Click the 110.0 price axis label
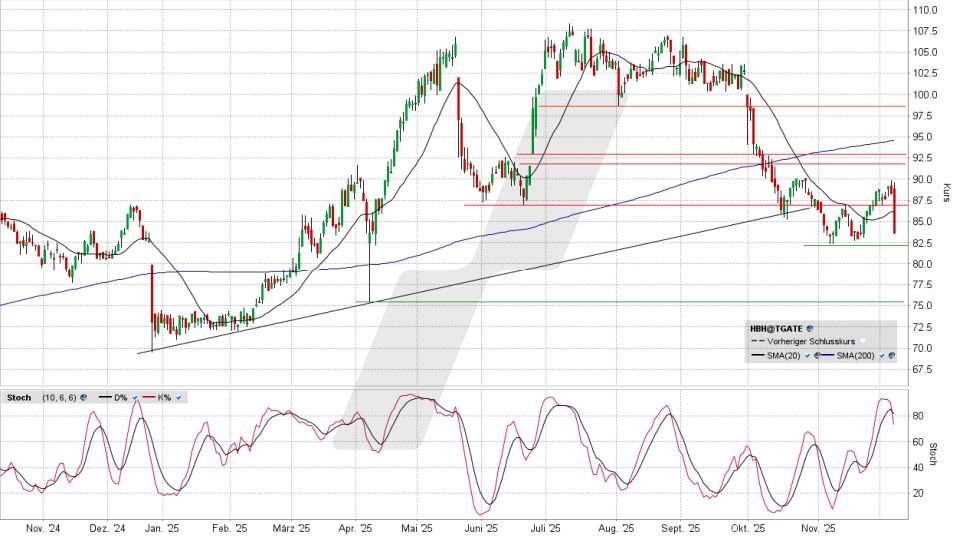The height and width of the screenshot is (540, 960). point(924,9)
